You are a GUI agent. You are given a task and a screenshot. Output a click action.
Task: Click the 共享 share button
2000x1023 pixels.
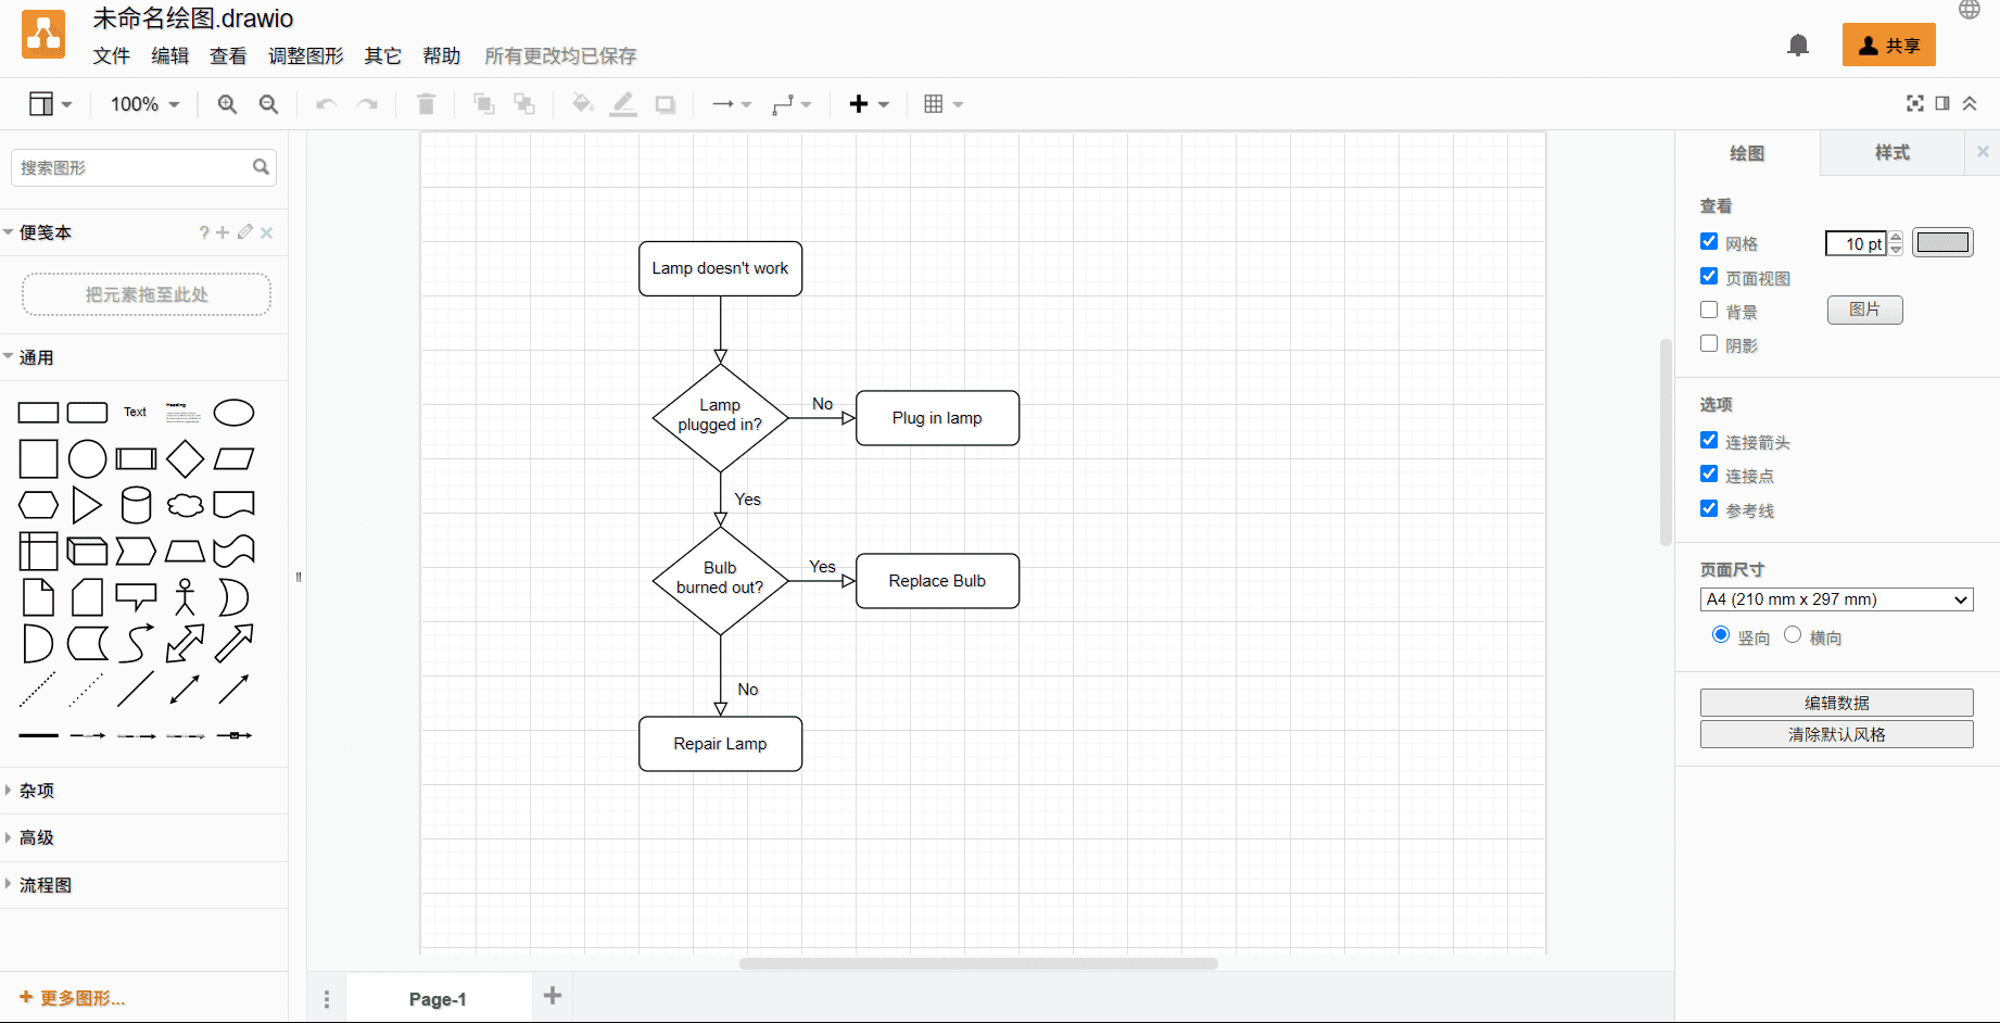pos(1889,45)
